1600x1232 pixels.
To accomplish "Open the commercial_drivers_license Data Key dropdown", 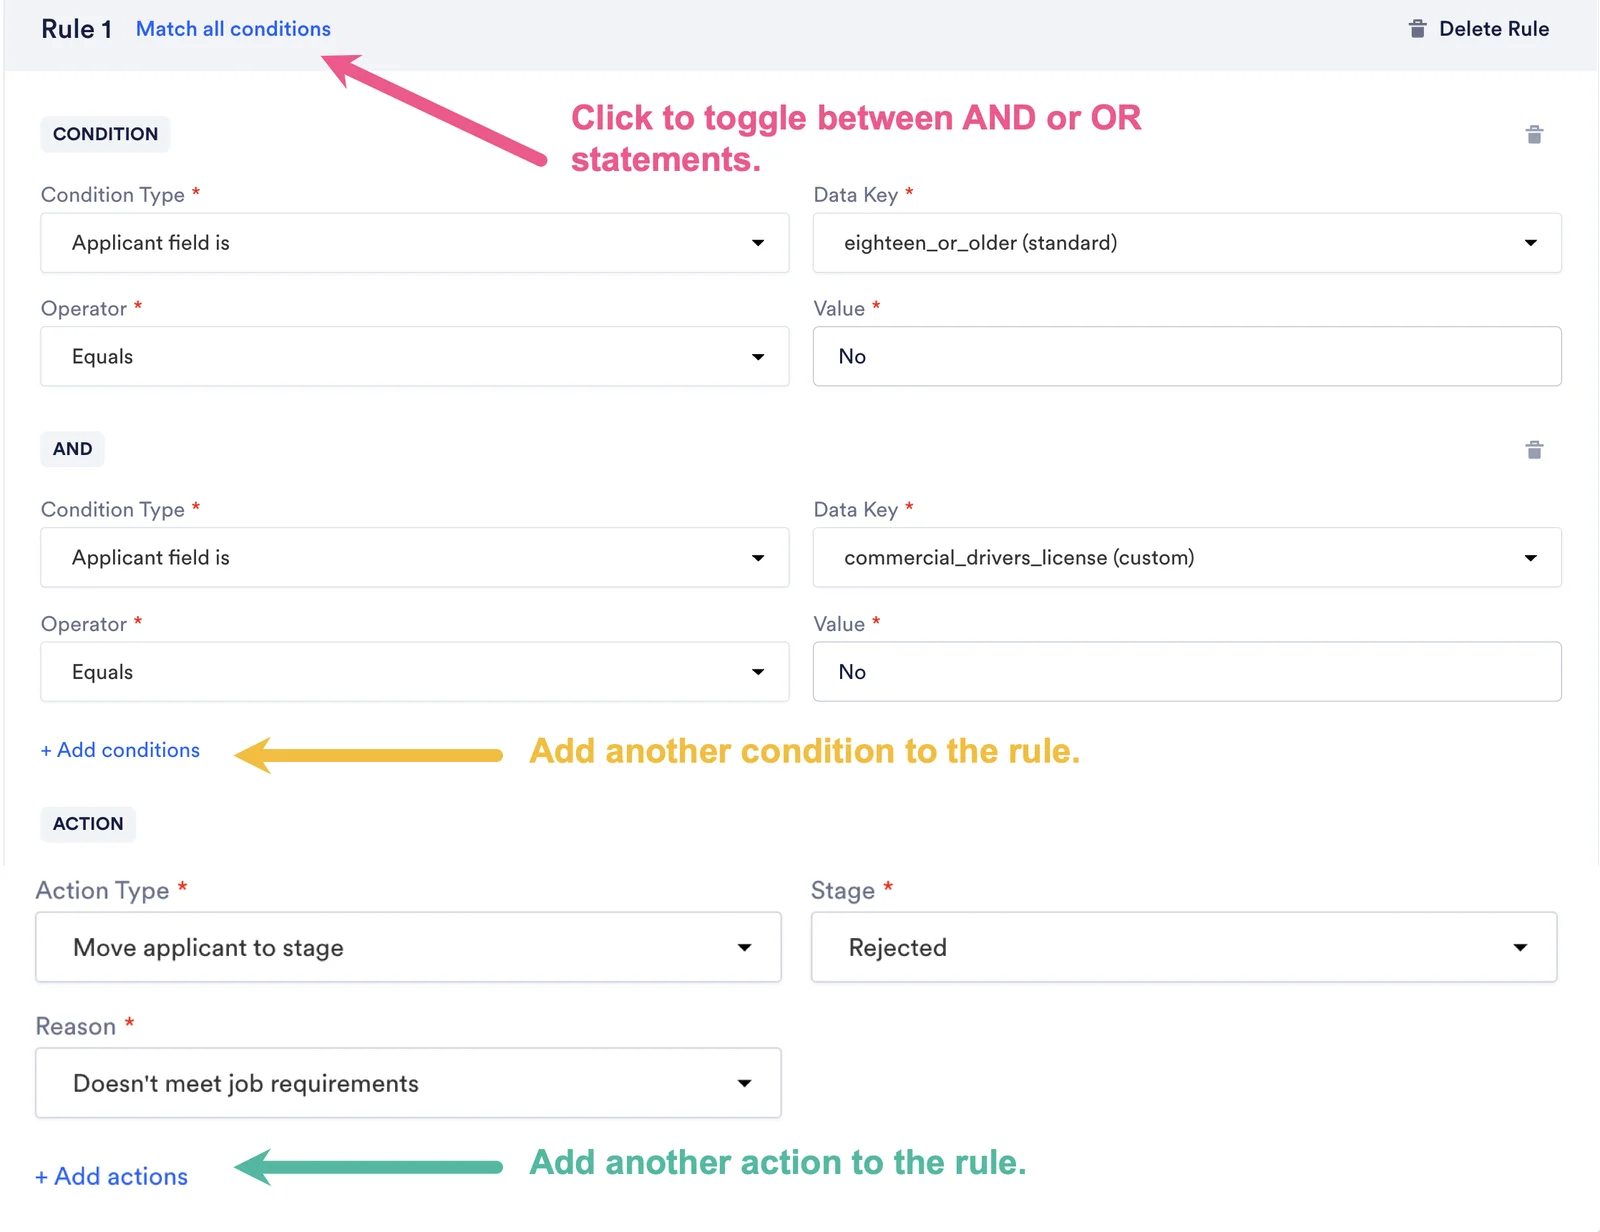I will click(x=1187, y=558).
